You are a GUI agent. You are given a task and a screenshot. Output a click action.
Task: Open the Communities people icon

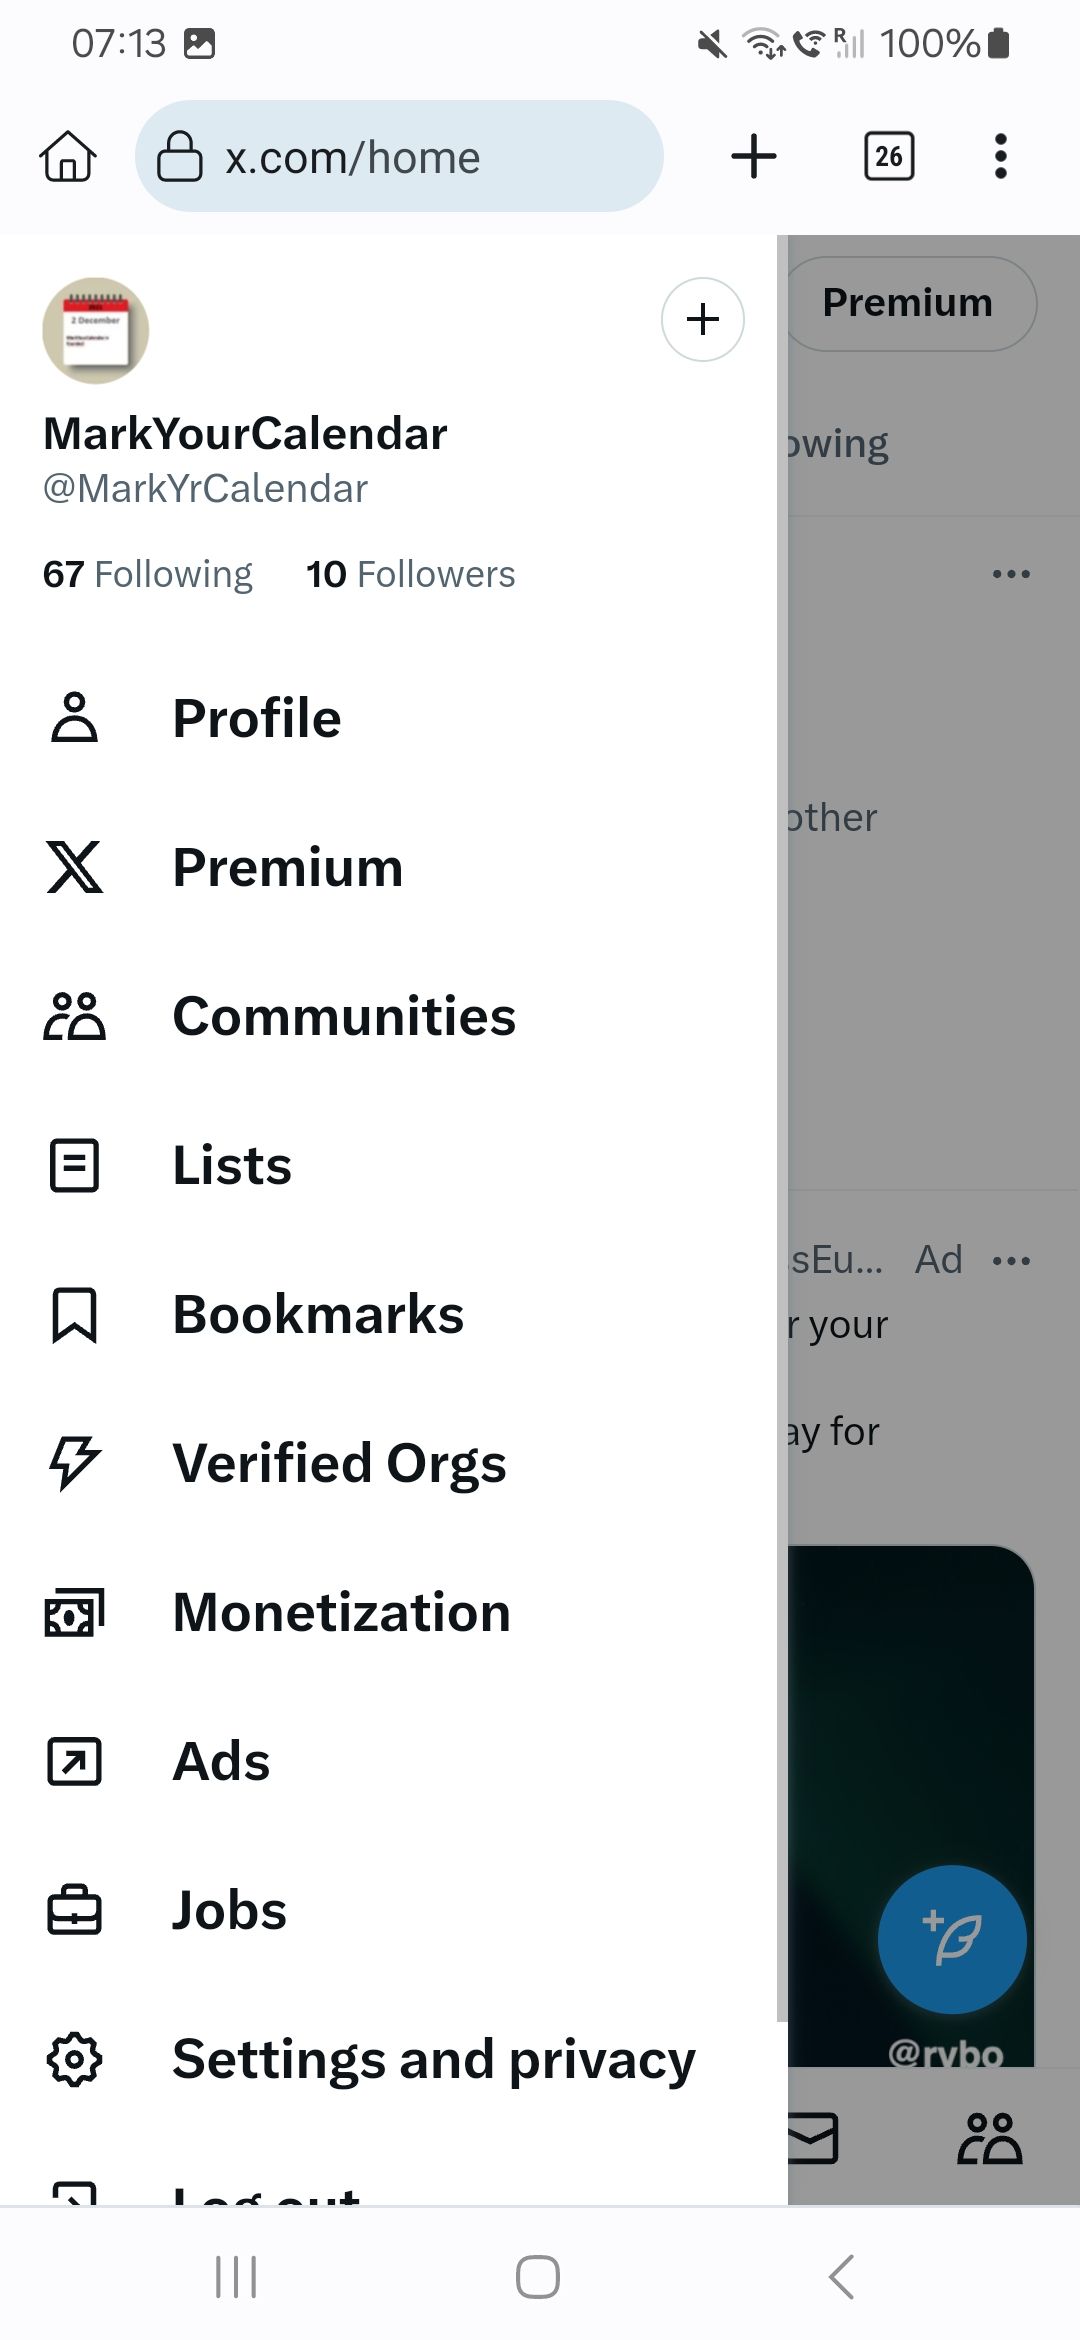click(74, 1016)
